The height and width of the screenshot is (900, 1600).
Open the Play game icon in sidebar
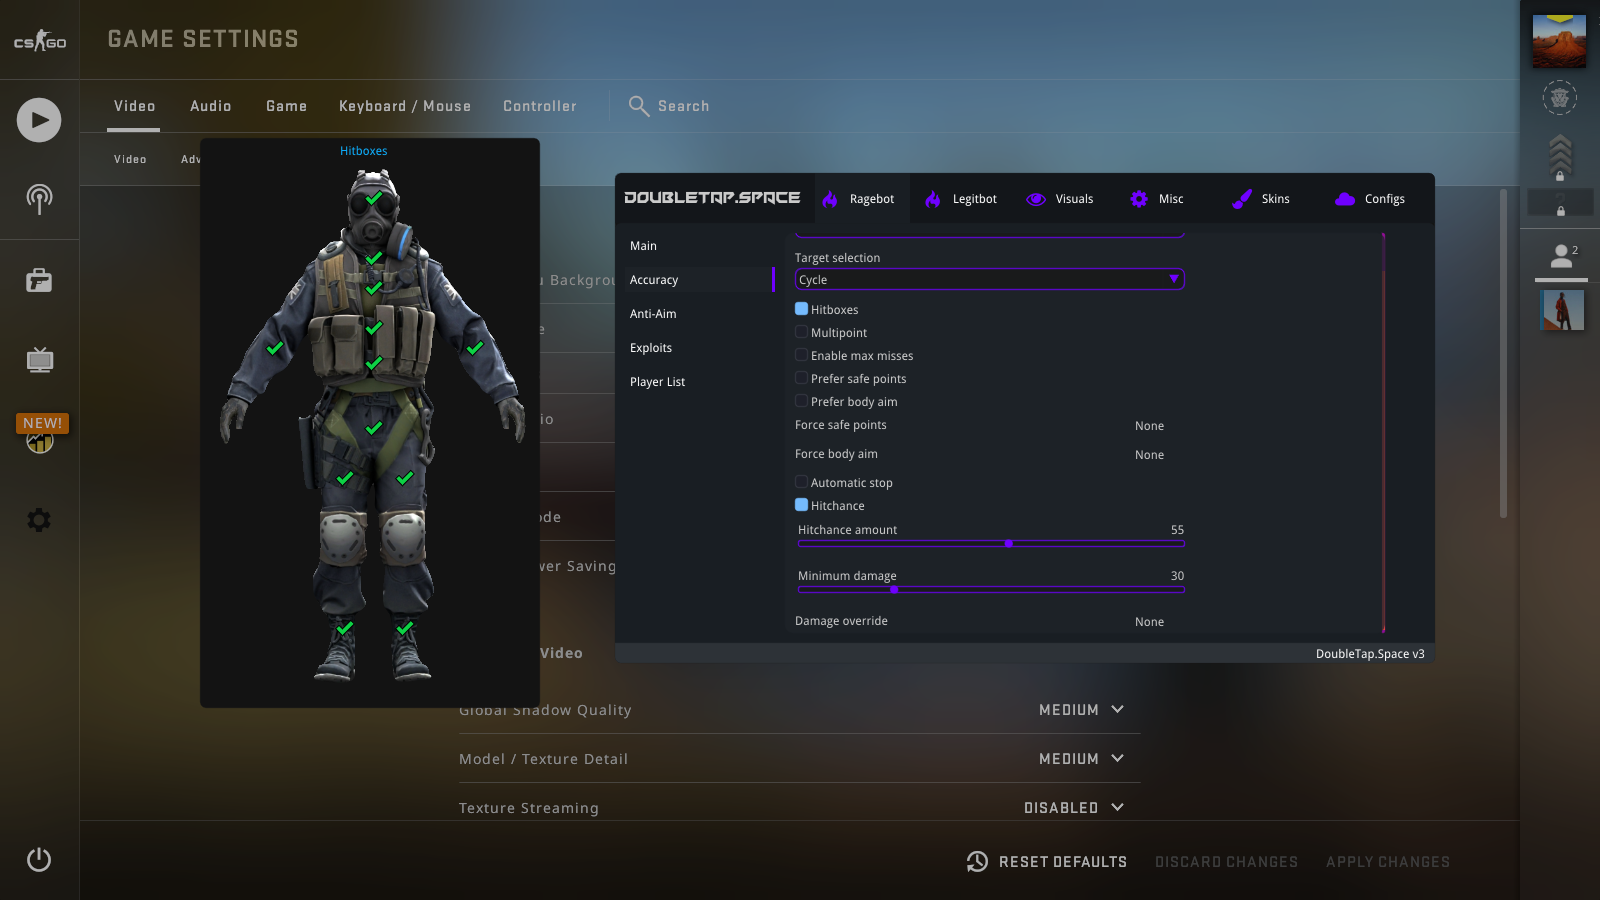pos(39,120)
